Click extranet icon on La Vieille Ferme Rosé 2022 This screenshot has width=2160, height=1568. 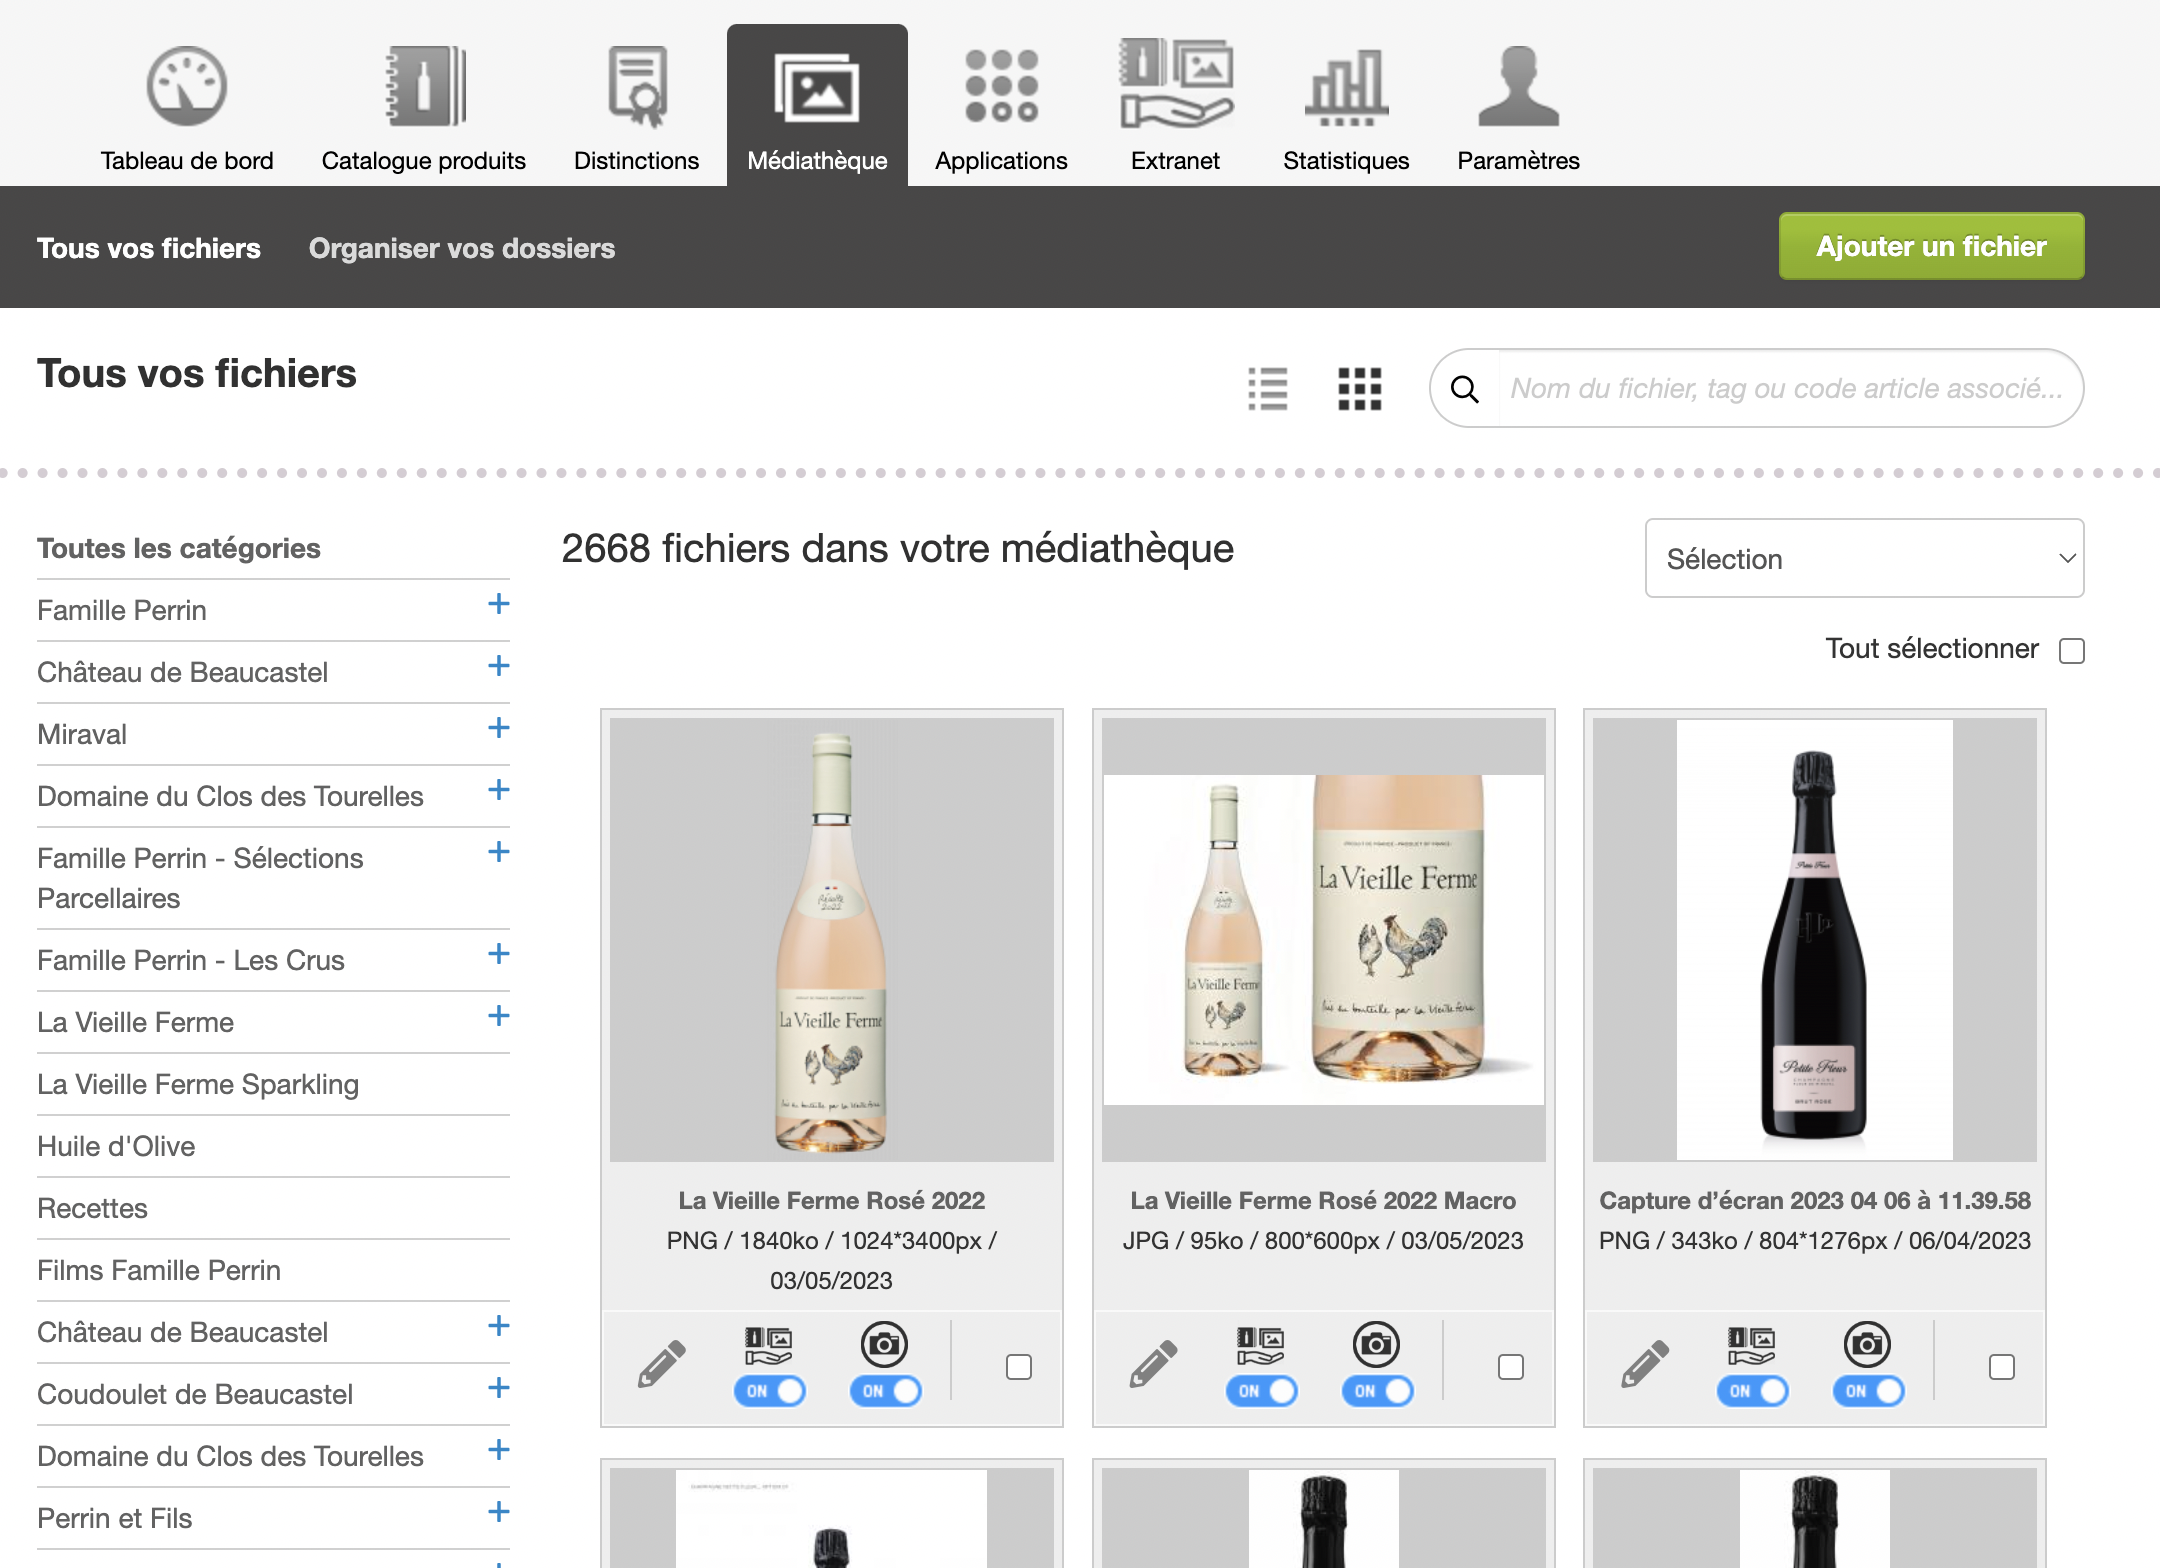(x=768, y=1345)
